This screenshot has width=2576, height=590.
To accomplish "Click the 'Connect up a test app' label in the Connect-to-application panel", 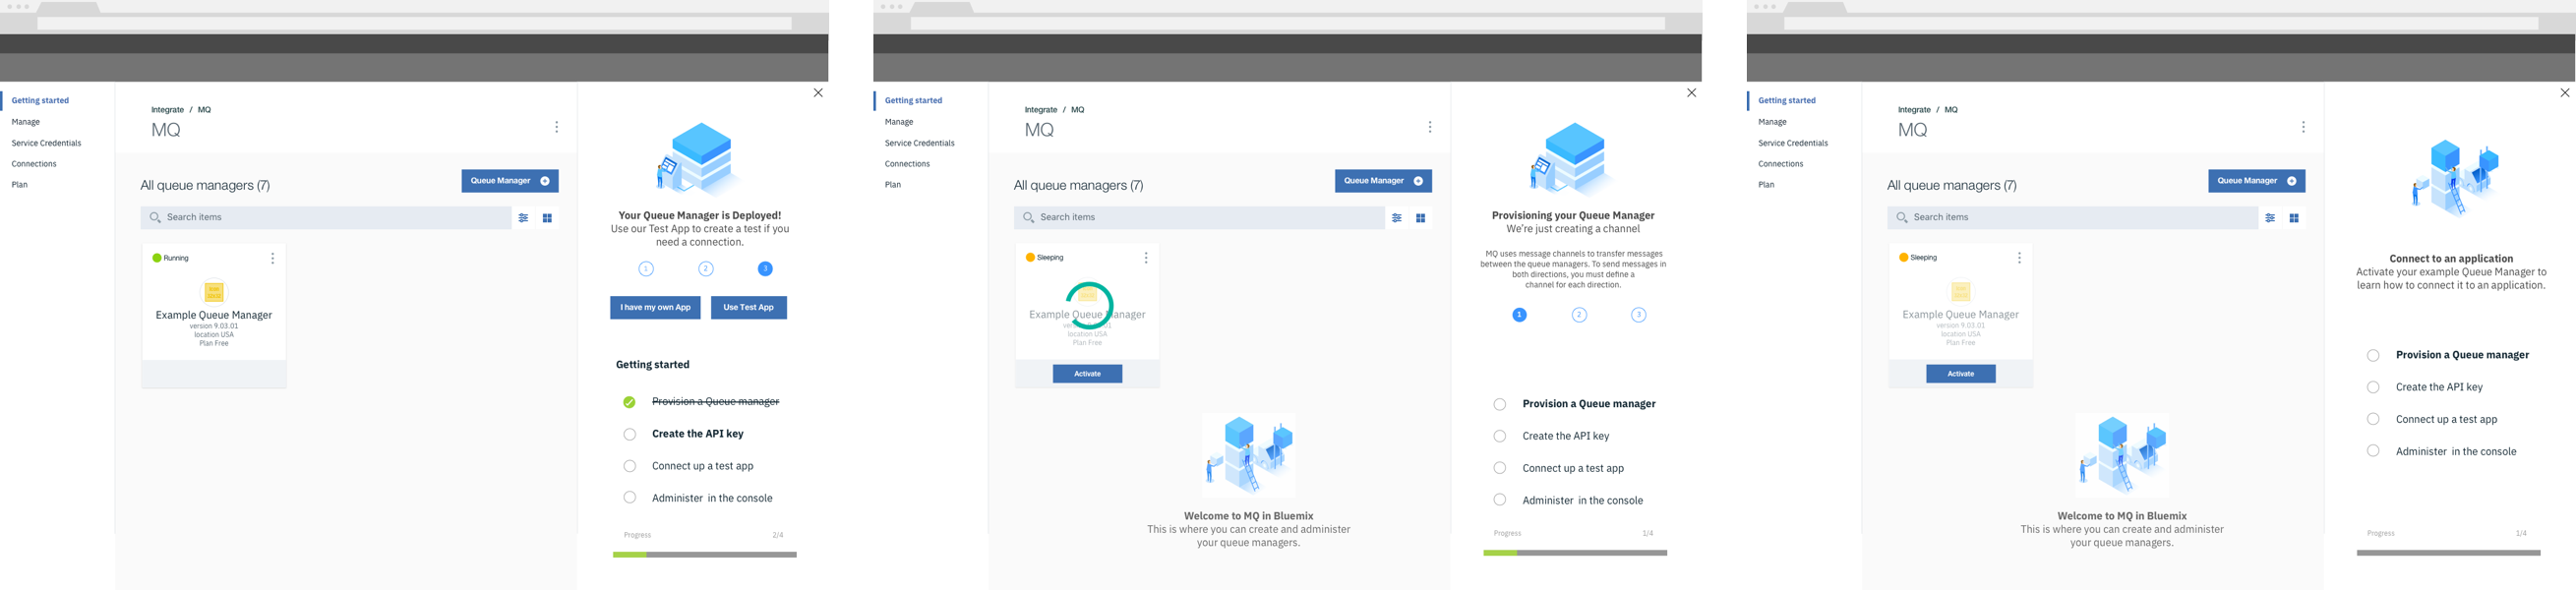I will click(x=2446, y=419).
